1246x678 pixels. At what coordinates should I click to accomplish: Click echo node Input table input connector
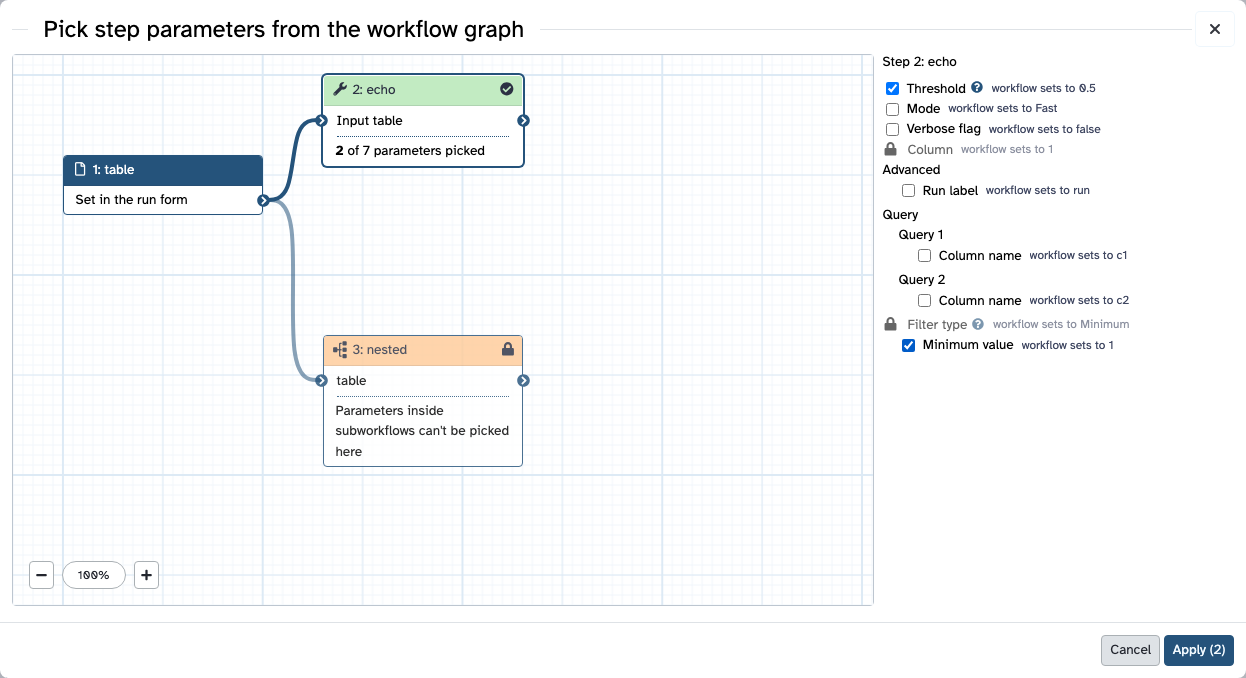pos(322,121)
